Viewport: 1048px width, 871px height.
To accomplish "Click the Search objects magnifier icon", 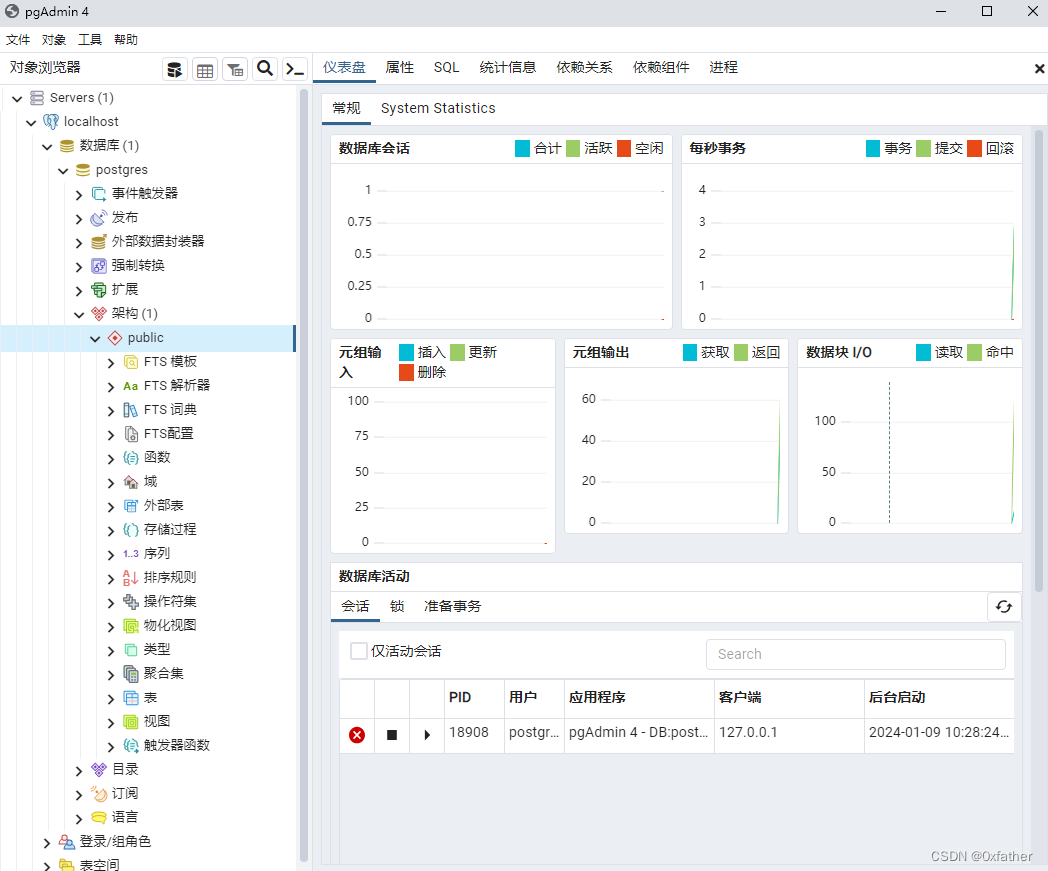I will point(265,68).
